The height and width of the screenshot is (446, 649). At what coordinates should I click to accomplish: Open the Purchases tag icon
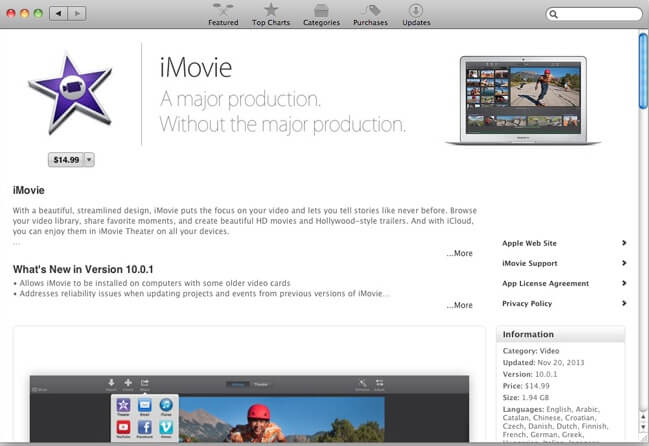[371, 10]
